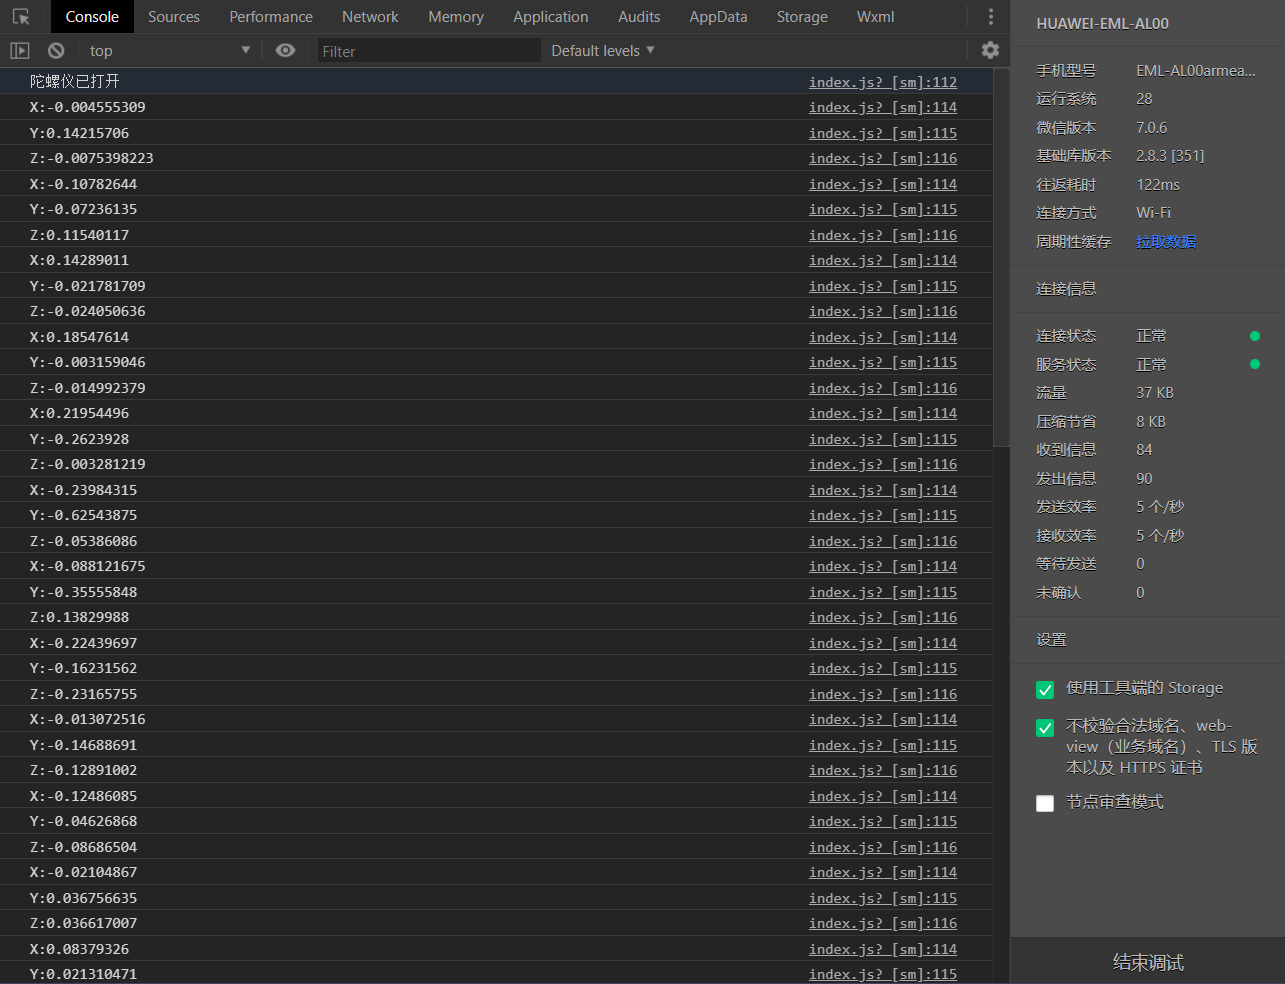Select the 陀螺仪已打开 log message
This screenshot has width=1285, height=984.
point(74,81)
